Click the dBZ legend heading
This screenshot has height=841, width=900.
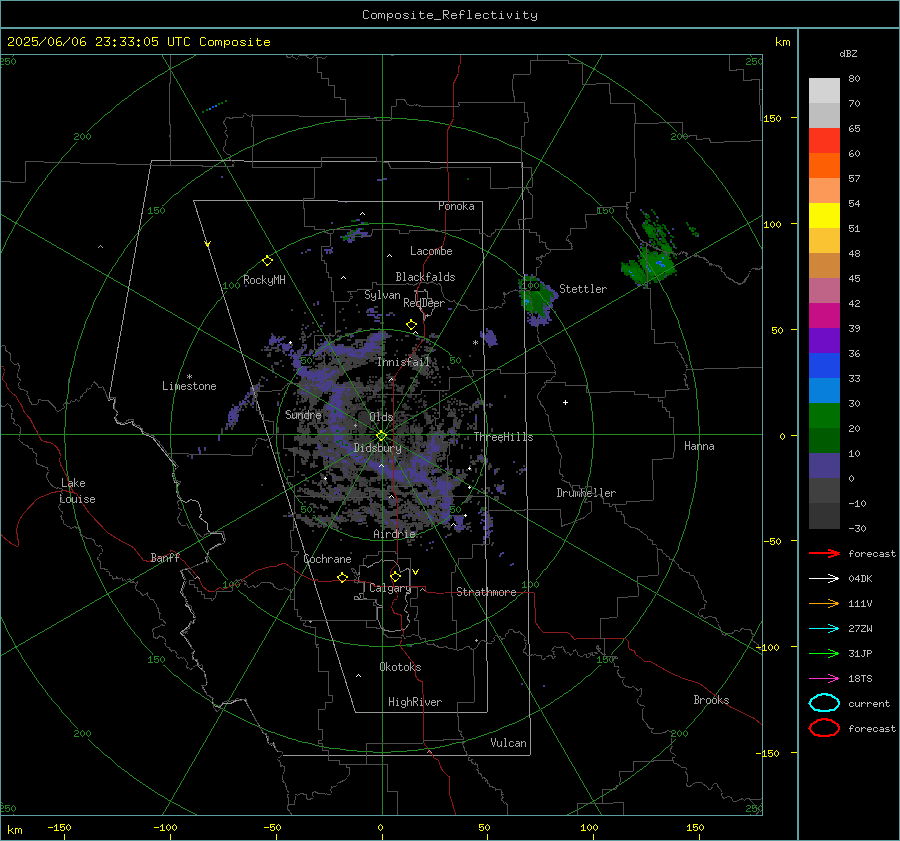pos(848,54)
